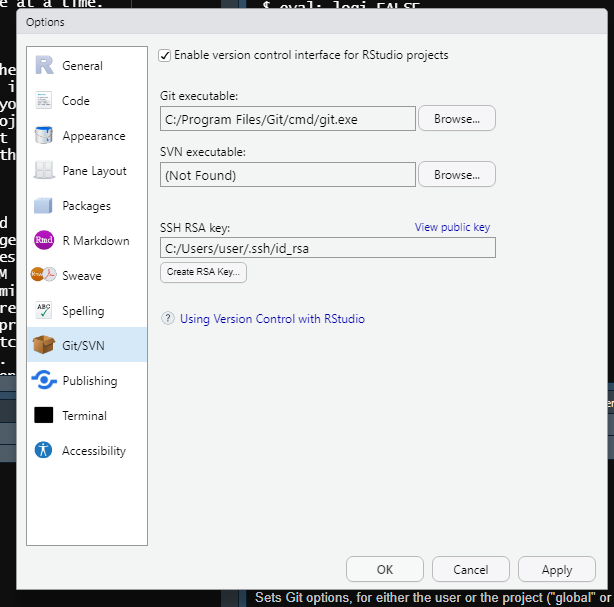Go to Spelling options label
Viewport: 614px width, 607px height.
(83, 311)
